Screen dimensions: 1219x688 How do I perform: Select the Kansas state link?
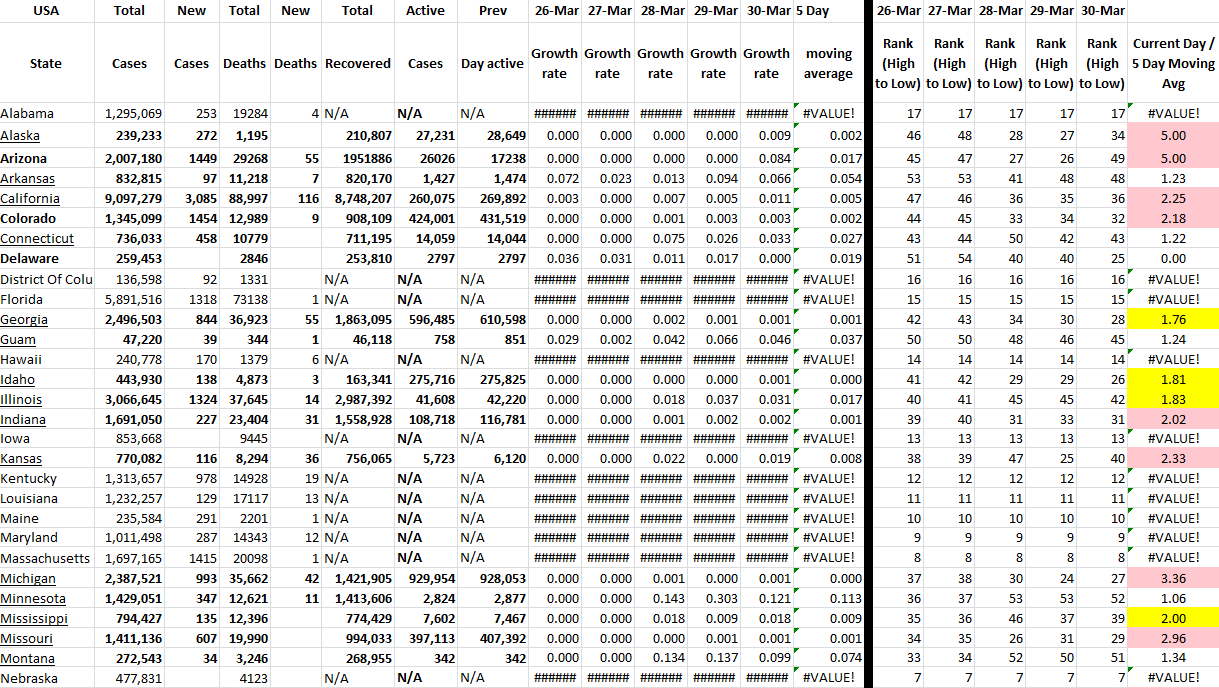(x=21, y=459)
